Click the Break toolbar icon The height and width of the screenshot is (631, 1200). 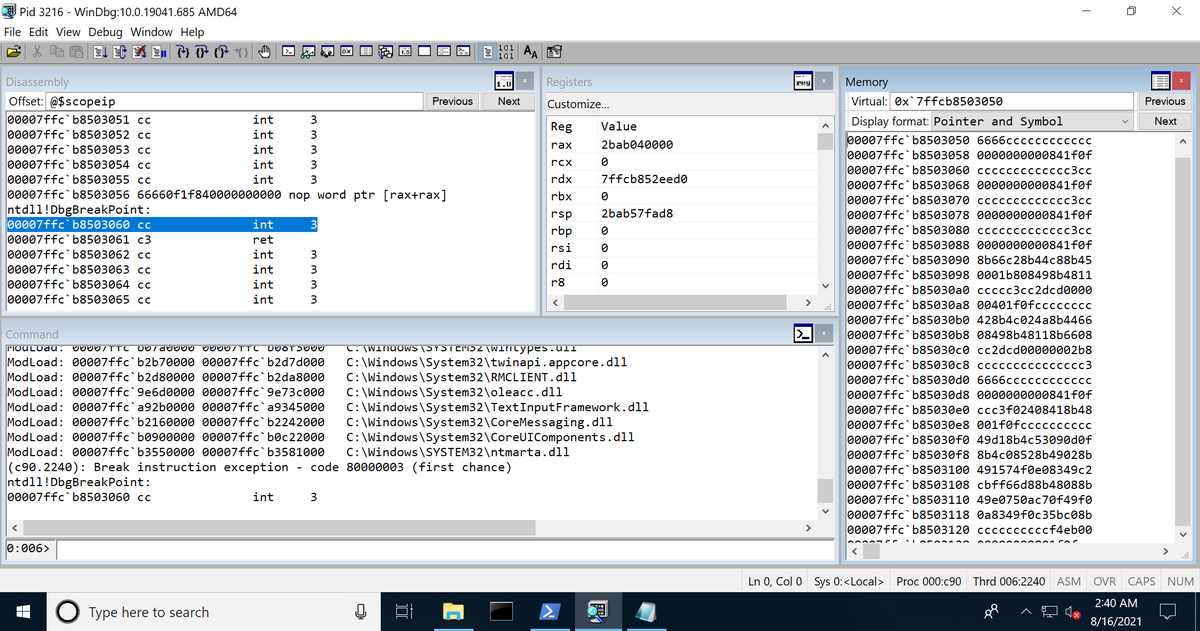(x=158, y=51)
